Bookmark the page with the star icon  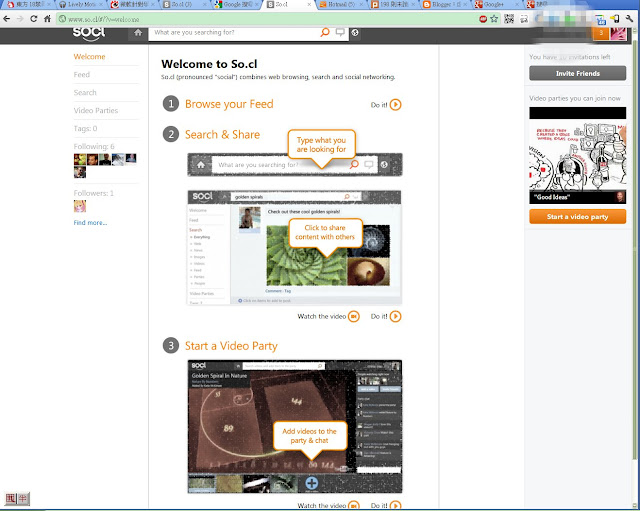[x=494, y=19]
